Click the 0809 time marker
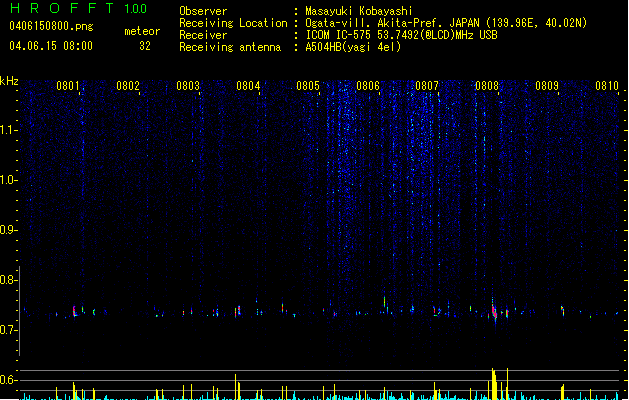629x400 pixels. 547,85
